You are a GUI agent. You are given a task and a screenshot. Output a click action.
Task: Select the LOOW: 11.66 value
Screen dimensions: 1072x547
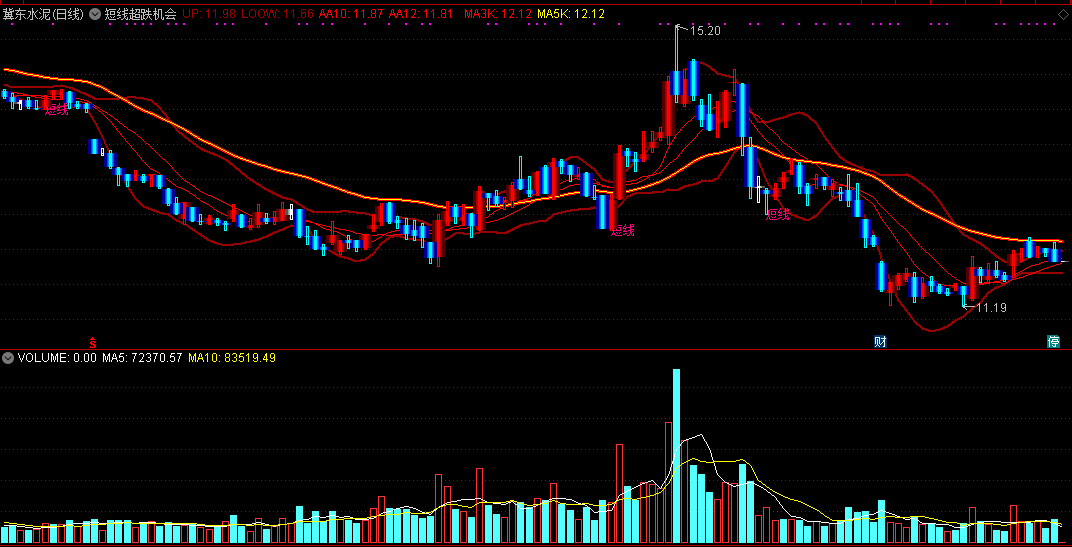(278, 14)
